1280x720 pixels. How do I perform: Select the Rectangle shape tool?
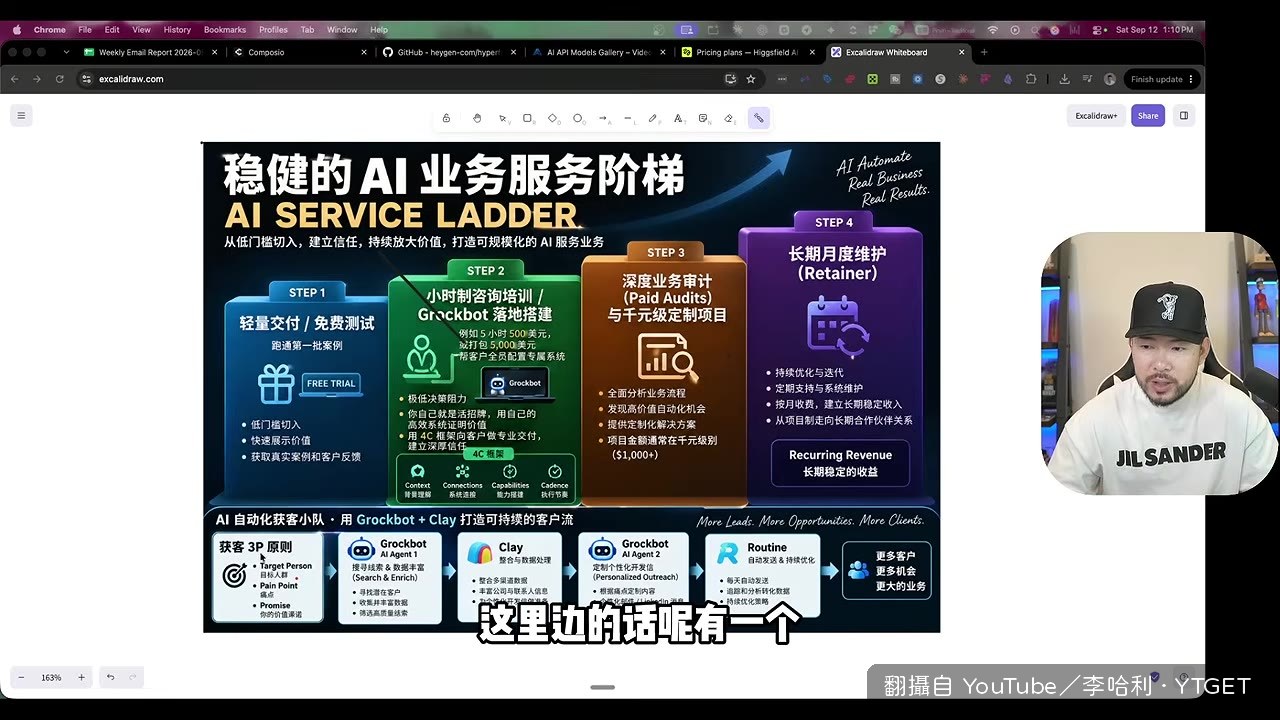click(528, 118)
